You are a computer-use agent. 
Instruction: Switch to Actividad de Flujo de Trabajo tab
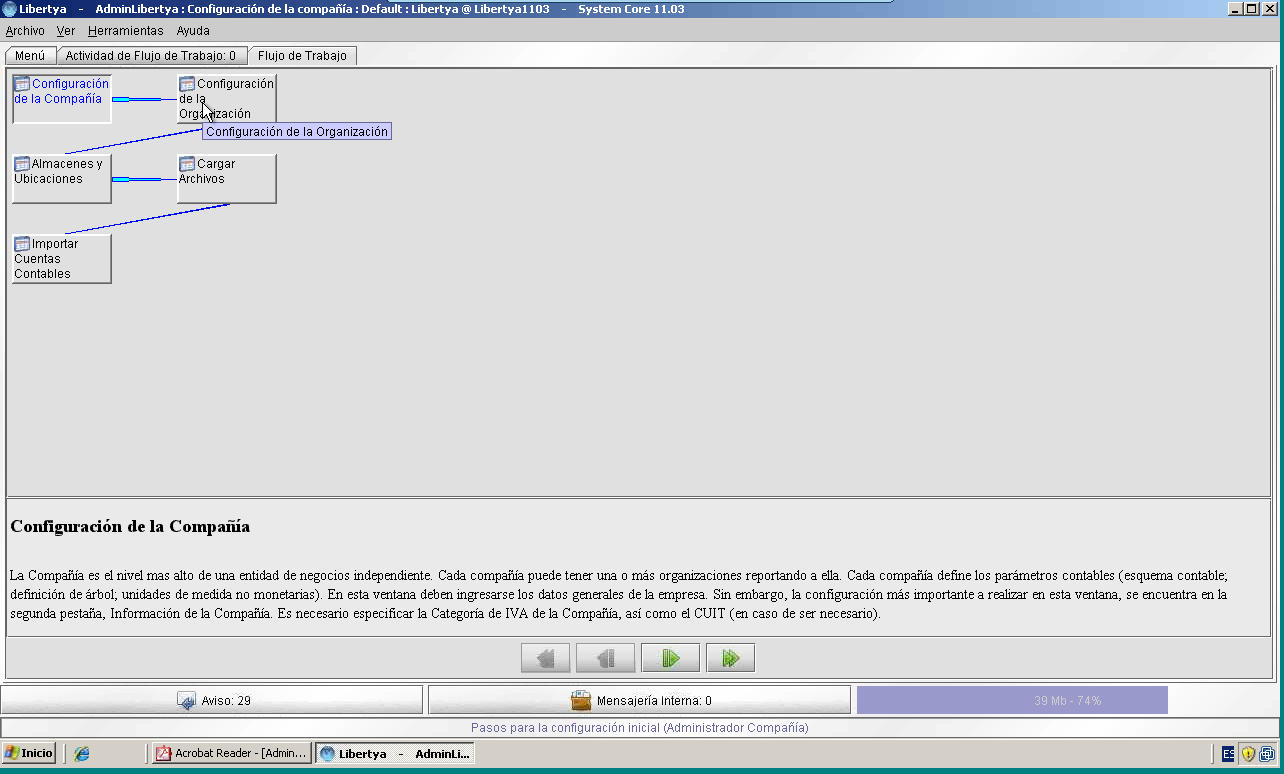tap(151, 56)
